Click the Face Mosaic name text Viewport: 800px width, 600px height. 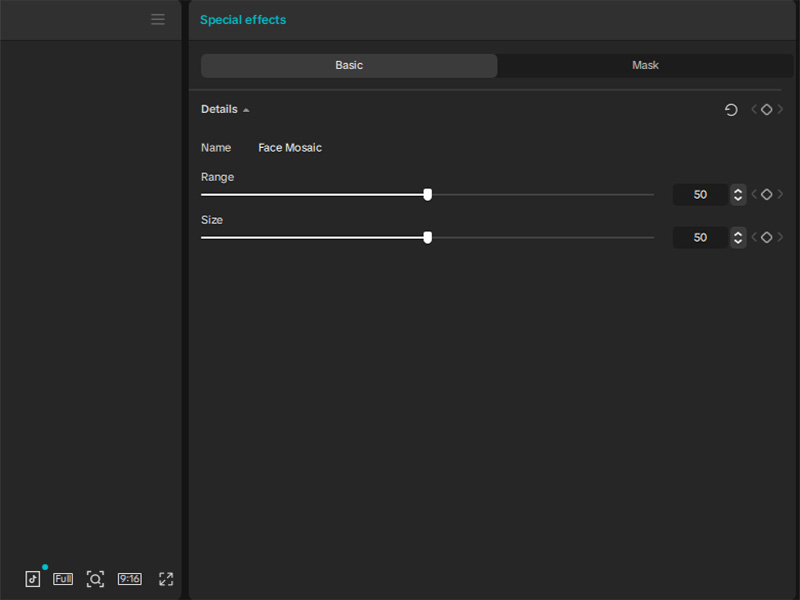coord(290,148)
